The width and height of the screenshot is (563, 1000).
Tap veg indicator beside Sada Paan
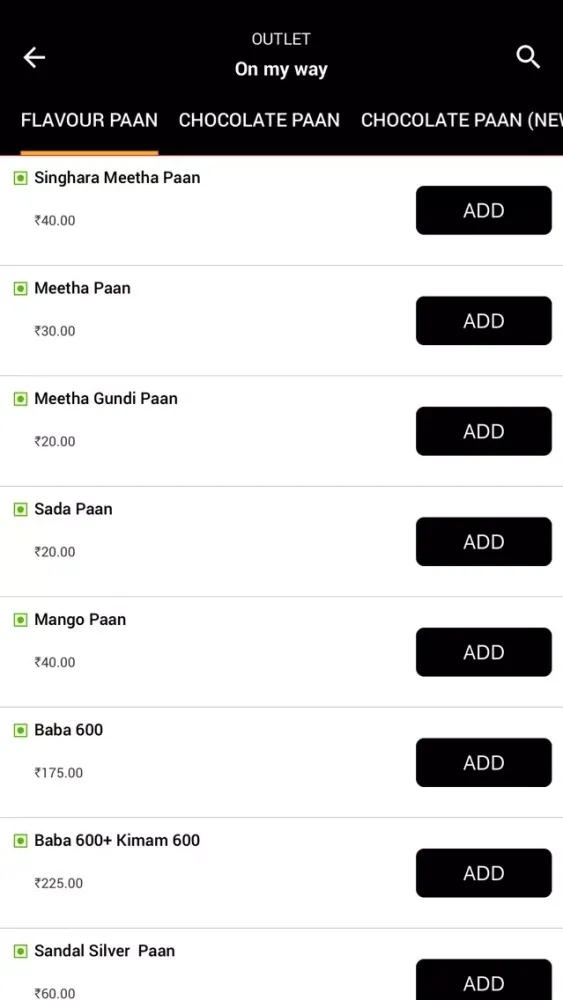pyautogui.click(x=20, y=510)
